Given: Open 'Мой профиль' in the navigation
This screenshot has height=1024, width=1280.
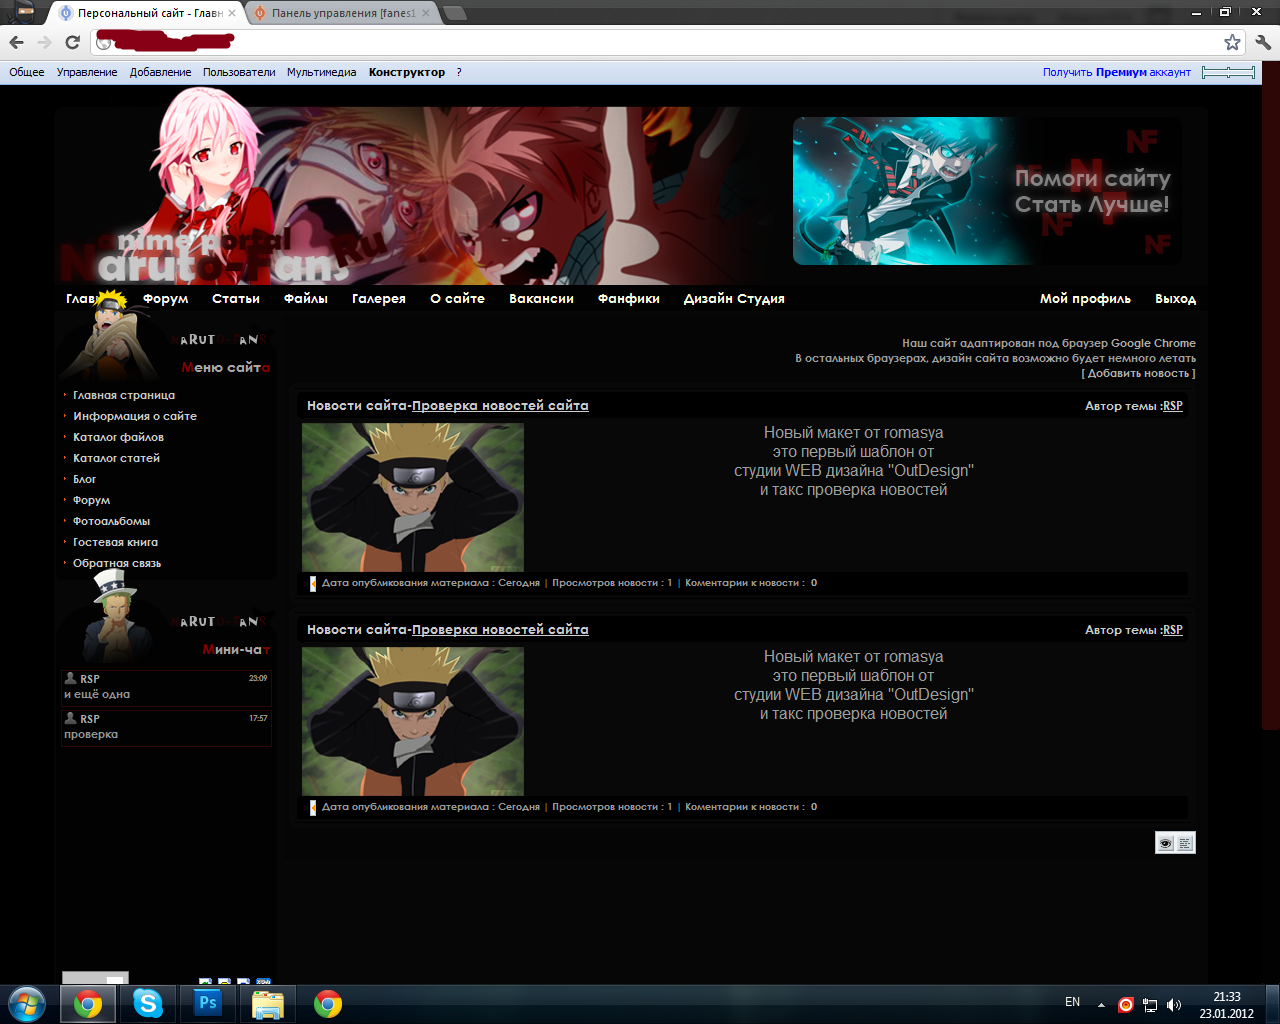Looking at the screenshot, I should pos(1085,298).
